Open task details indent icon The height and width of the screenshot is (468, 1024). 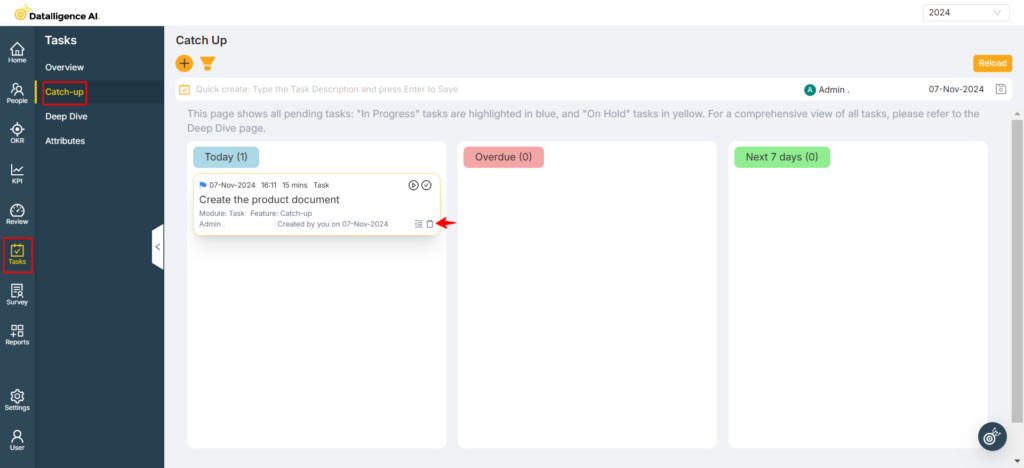pyautogui.click(x=419, y=224)
